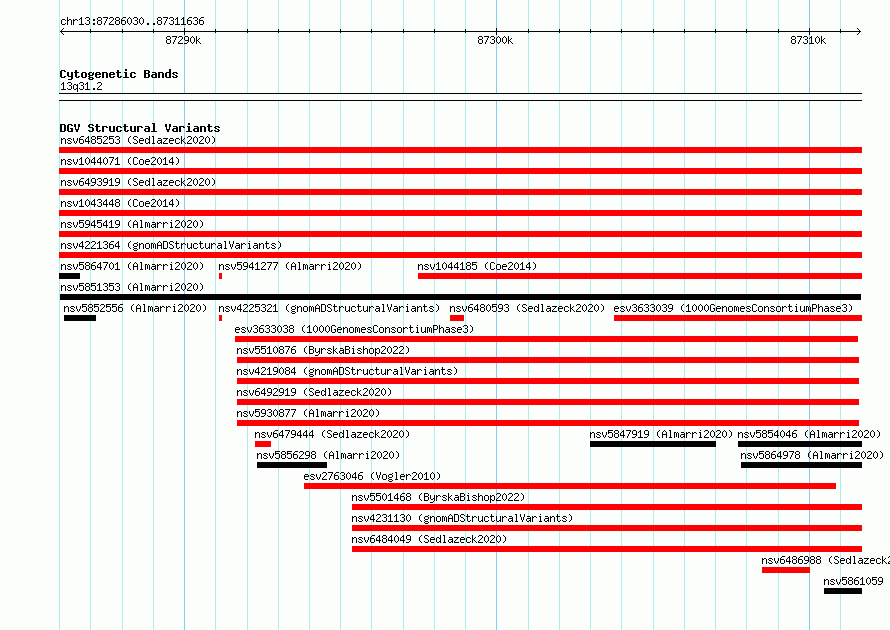Image resolution: width=890 pixels, height=630 pixels.
Task: Click the esv2763046 (Vogler2010) label
Action: tap(372, 476)
